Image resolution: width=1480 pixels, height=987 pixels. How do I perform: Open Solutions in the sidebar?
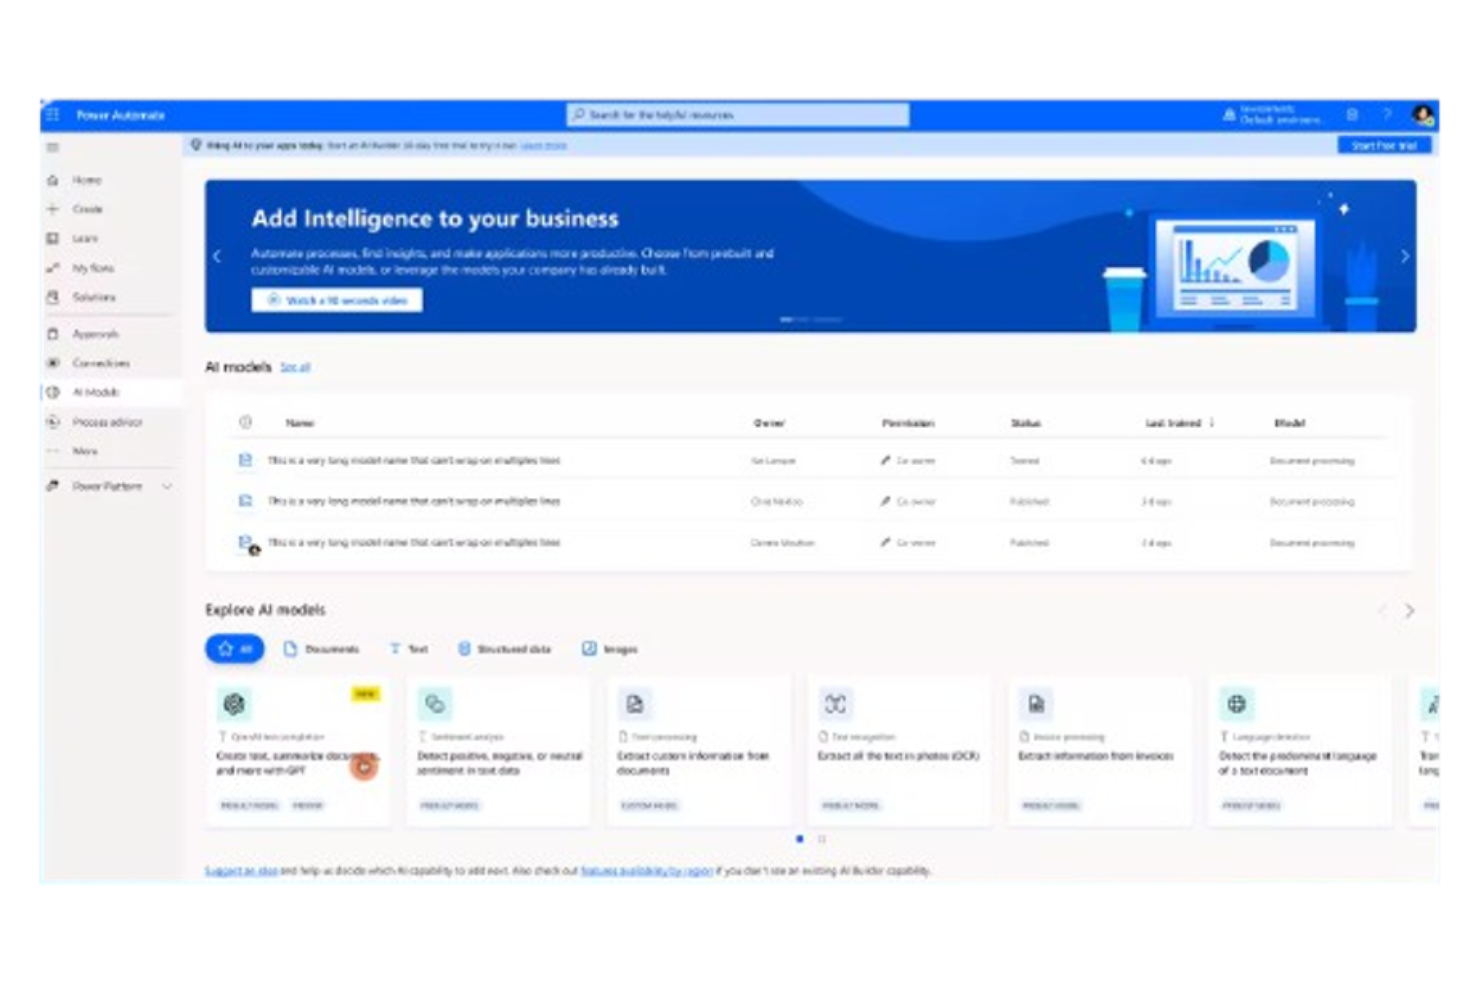click(94, 297)
